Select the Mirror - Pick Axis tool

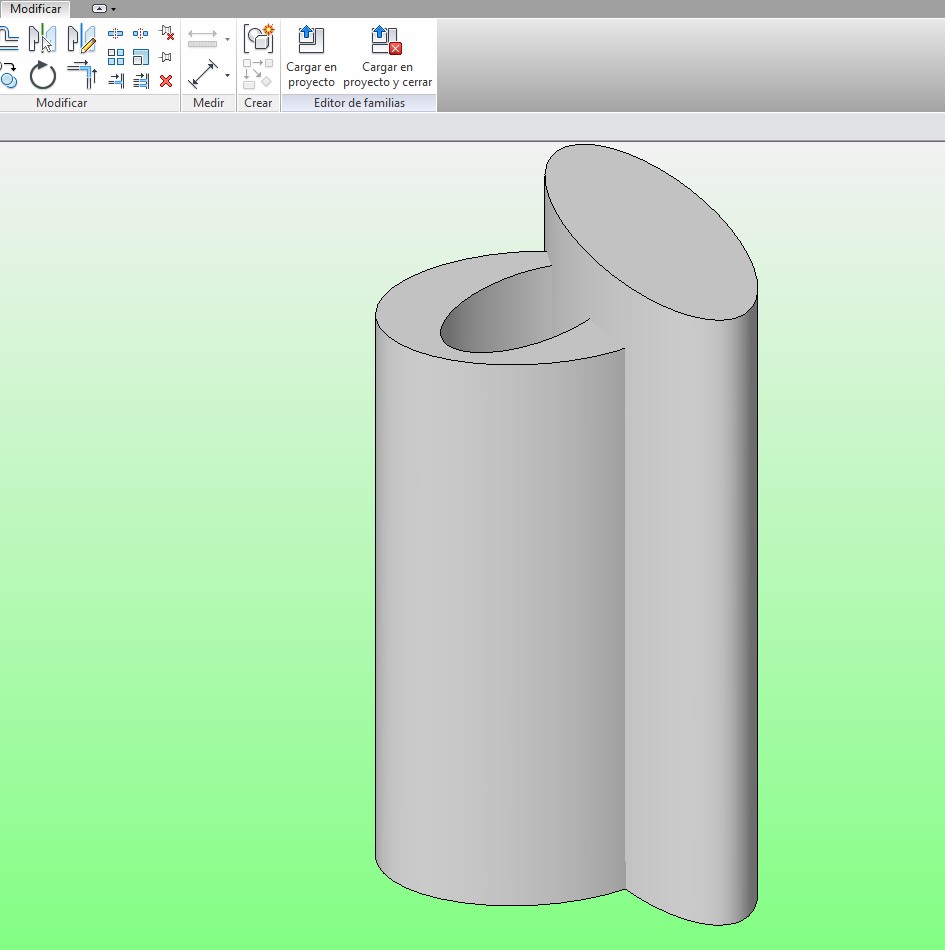click(42, 39)
